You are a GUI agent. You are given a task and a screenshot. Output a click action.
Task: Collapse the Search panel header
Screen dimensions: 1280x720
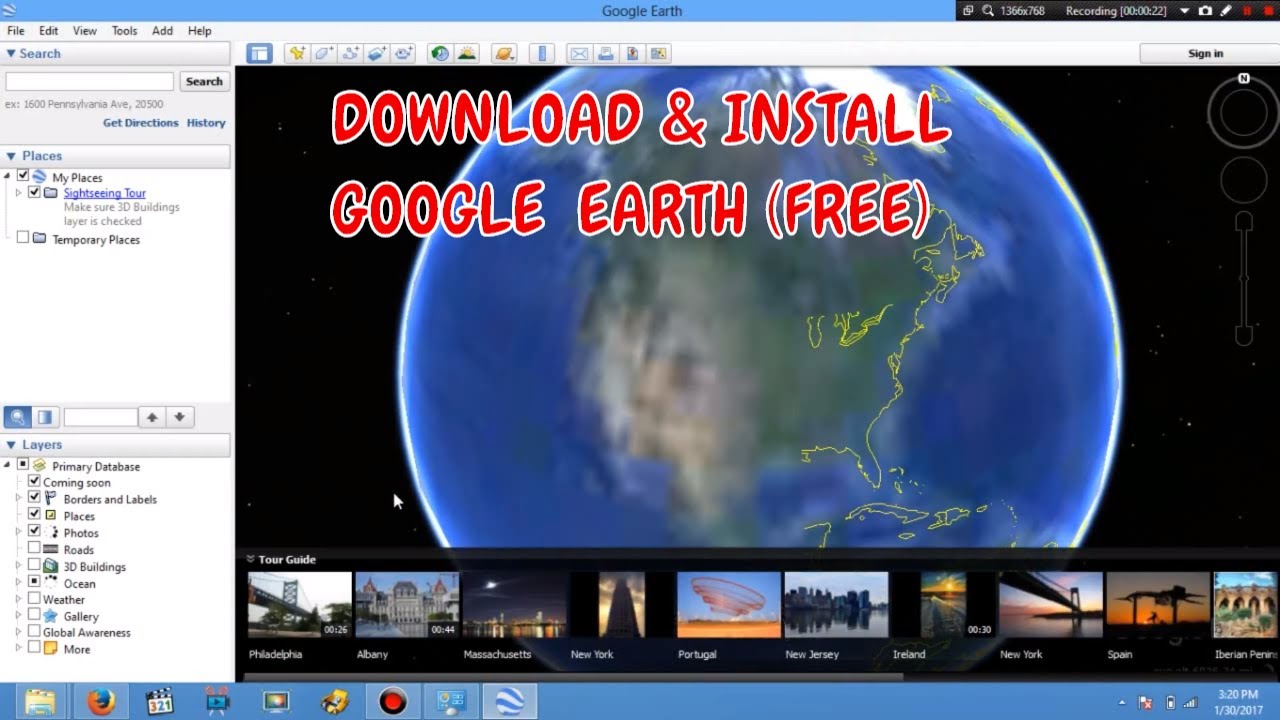tap(115, 54)
